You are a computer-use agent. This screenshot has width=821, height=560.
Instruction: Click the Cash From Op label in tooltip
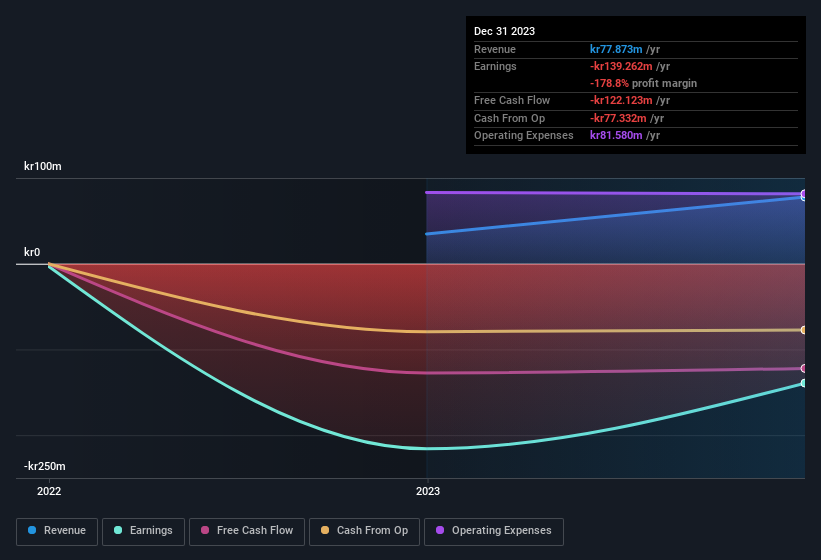[x=509, y=118]
